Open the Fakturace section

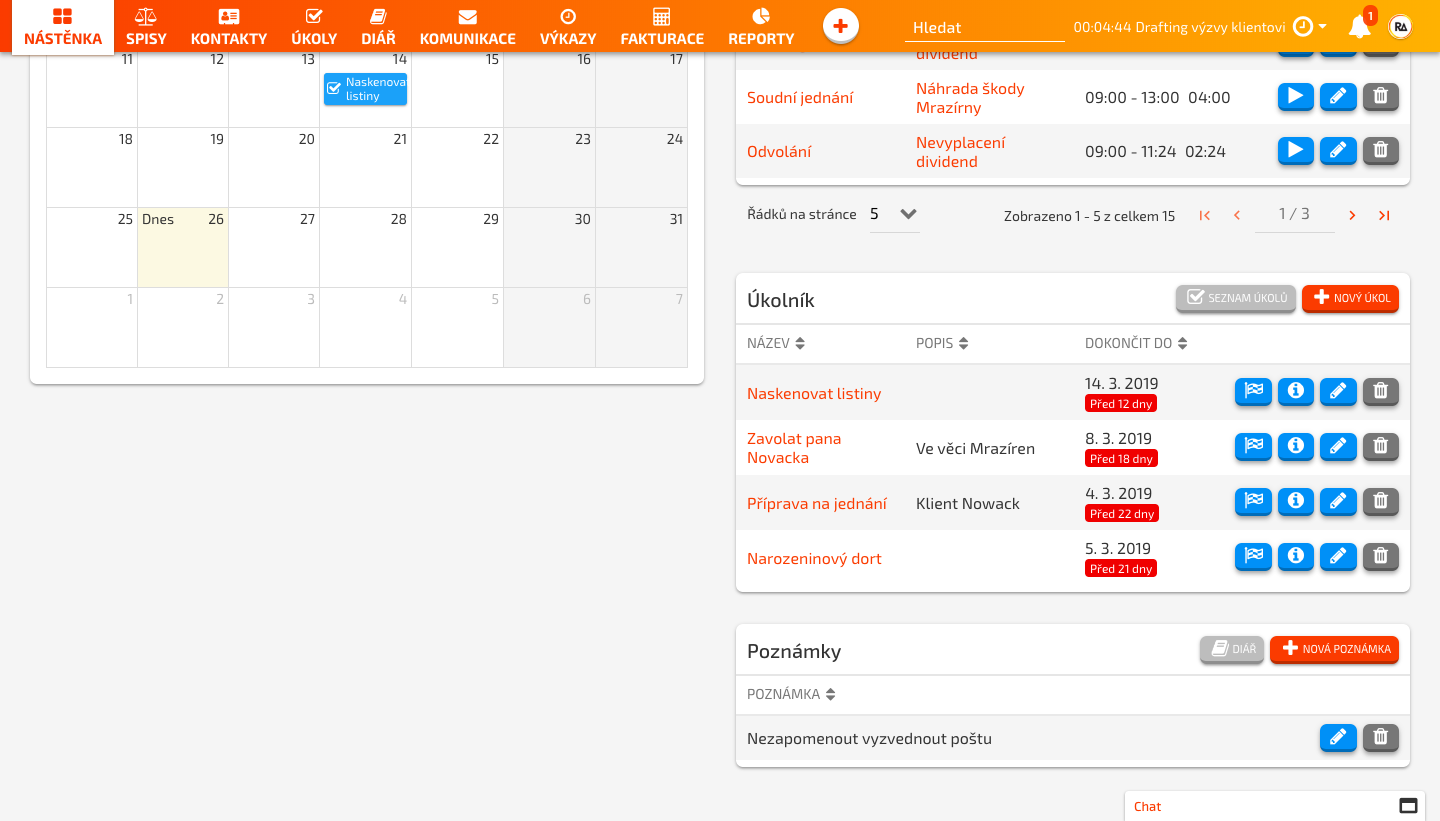click(x=662, y=27)
